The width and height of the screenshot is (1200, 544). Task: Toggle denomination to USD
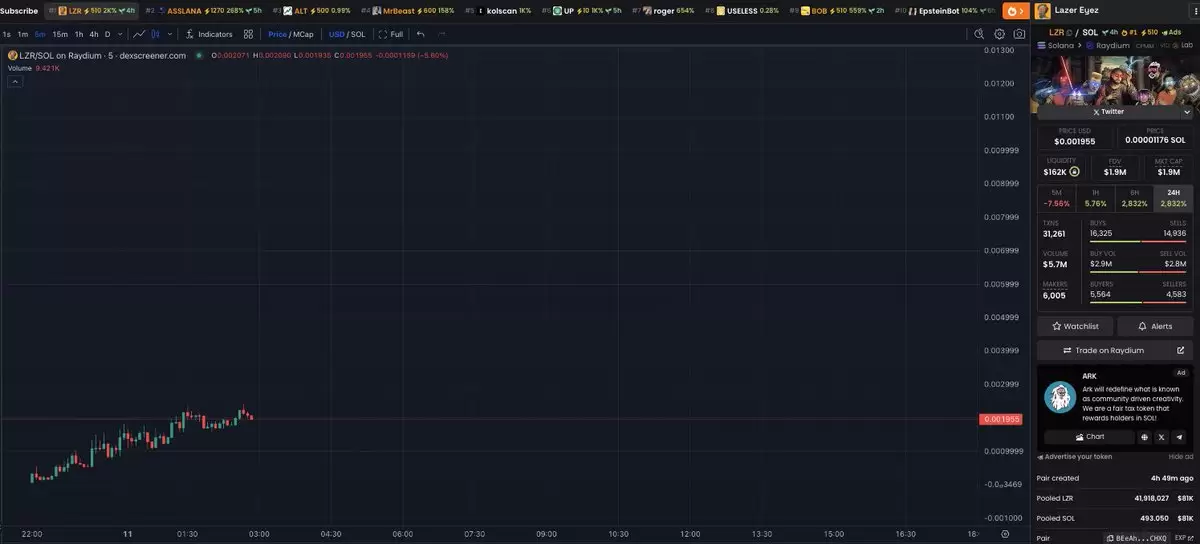tap(337, 34)
